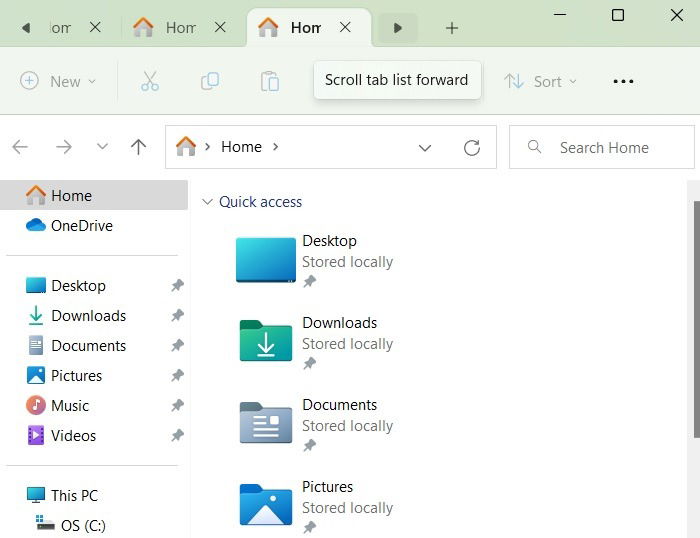Viewport: 700px width, 538px height.
Task: Open the New item dropdown
Action: click(58, 81)
